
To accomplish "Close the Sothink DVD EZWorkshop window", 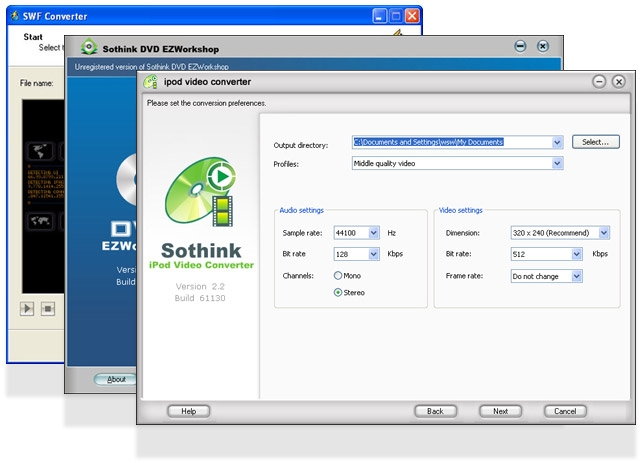I will click(543, 47).
